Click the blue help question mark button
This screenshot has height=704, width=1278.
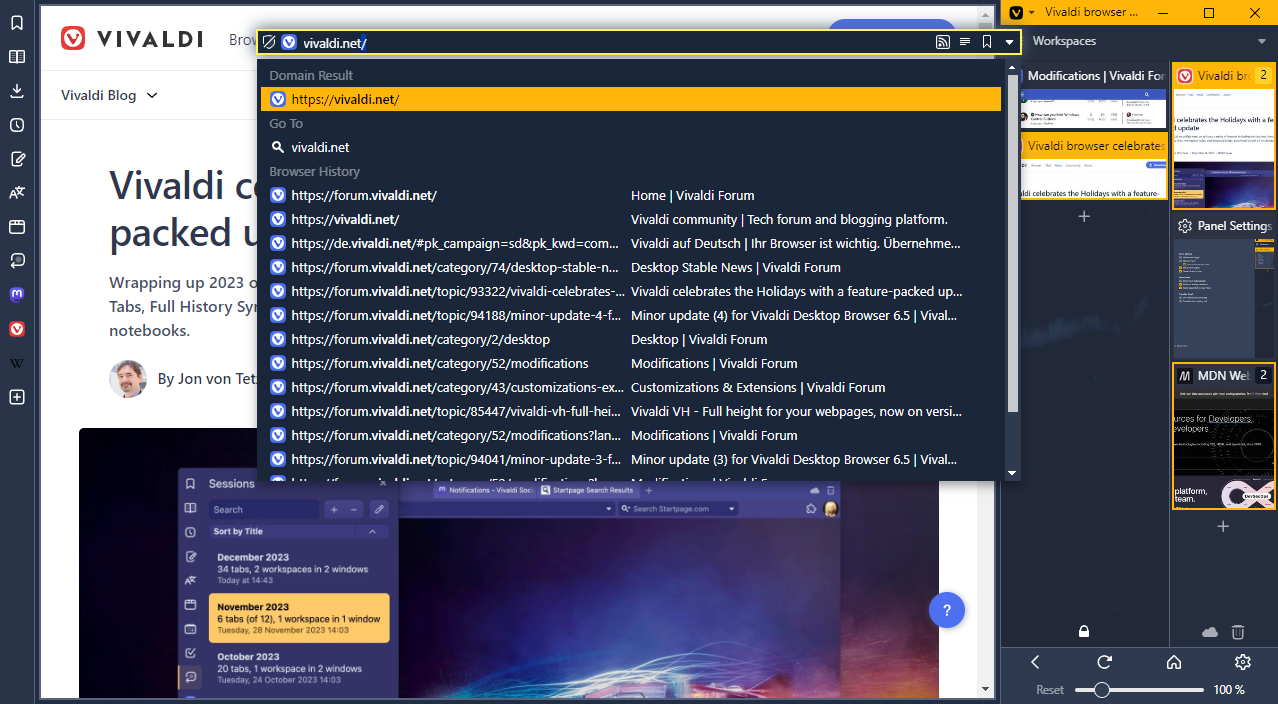pyautogui.click(x=947, y=610)
